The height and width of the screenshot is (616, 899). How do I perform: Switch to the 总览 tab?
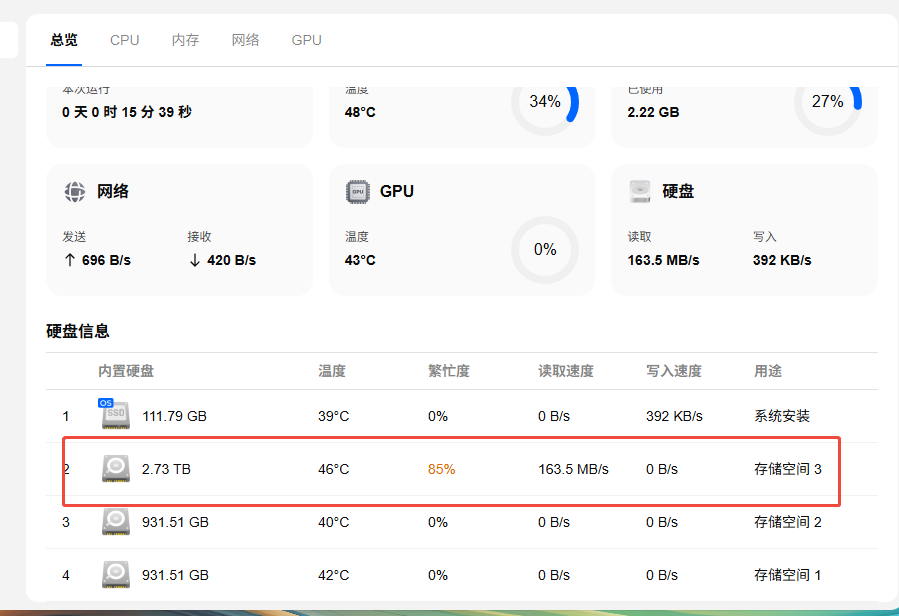(x=64, y=40)
